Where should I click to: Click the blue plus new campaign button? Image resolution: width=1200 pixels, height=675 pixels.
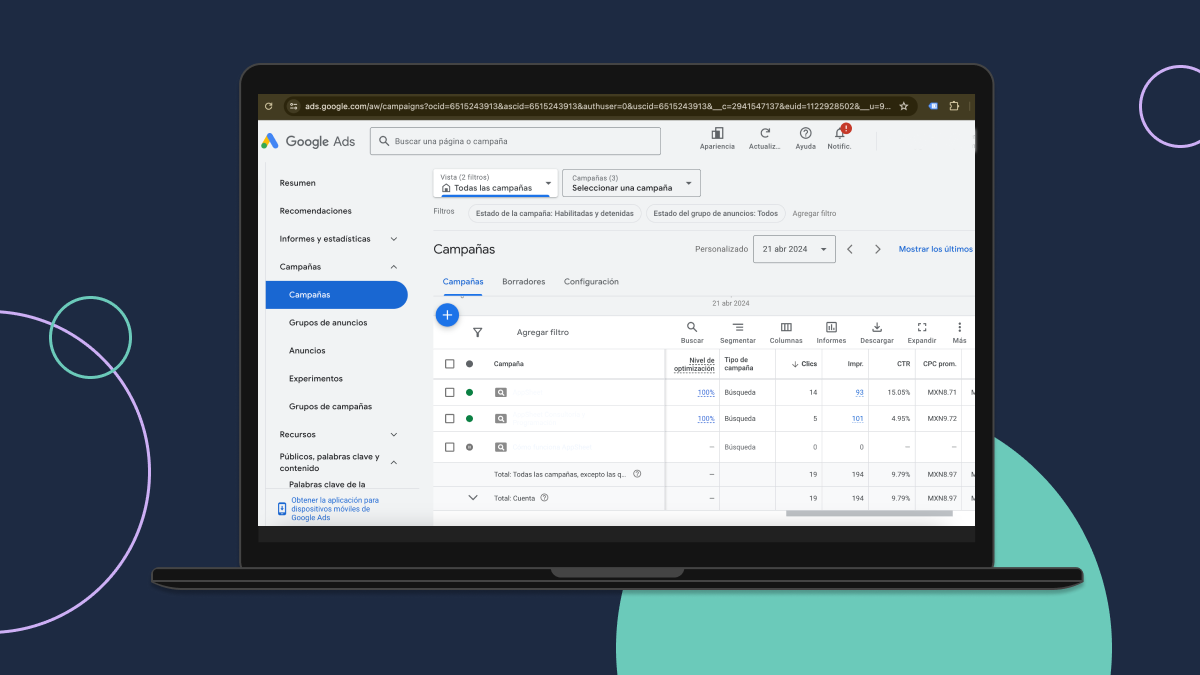(447, 315)
